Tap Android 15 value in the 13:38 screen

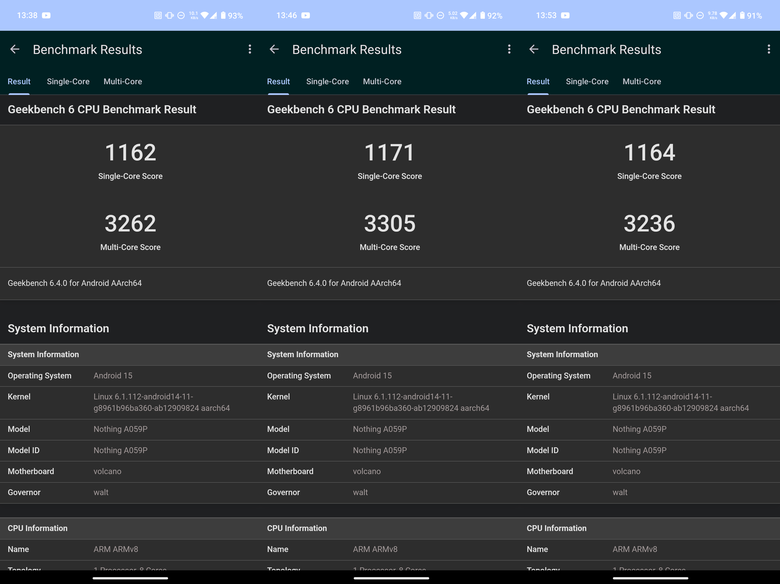pyautogui.click(x=113, y=376)
